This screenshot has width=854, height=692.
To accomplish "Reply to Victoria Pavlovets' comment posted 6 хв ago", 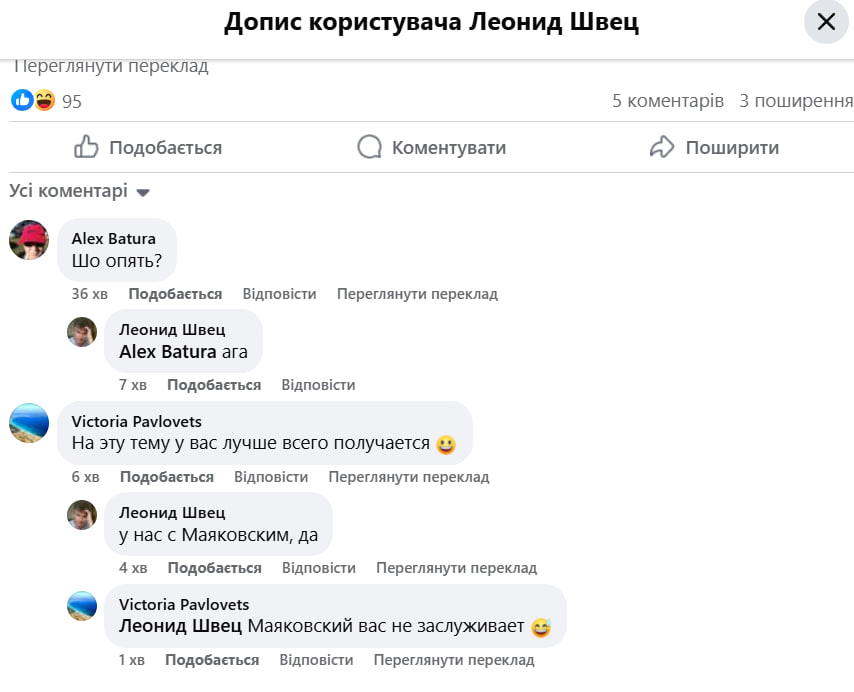I will click(x=271, y=477).
